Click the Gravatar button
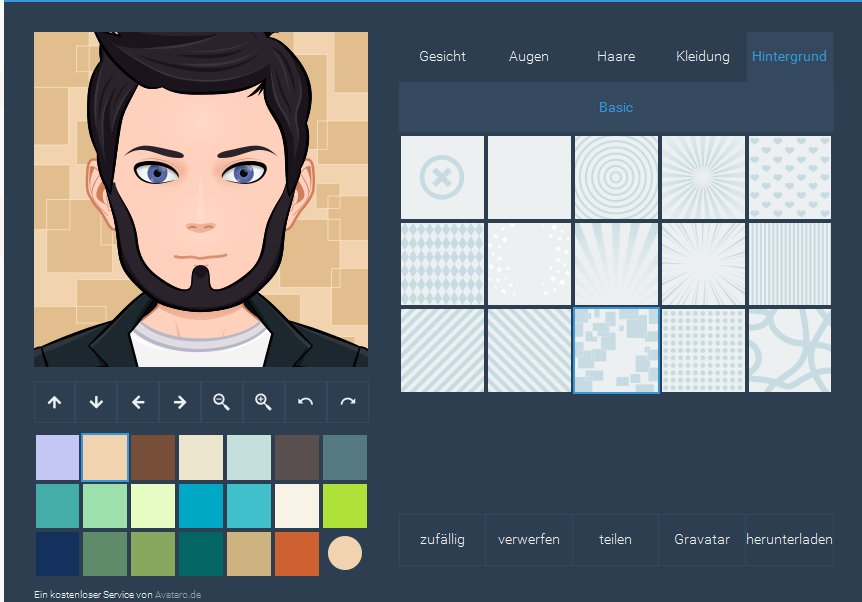 (702, 540)
